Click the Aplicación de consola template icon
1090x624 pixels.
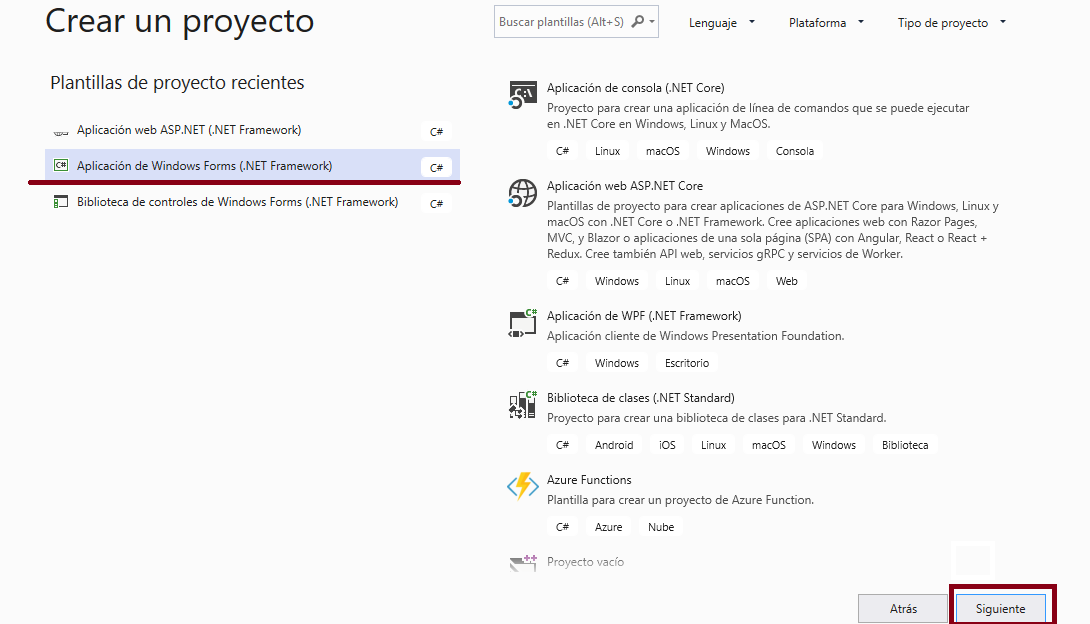click(523, 95)
